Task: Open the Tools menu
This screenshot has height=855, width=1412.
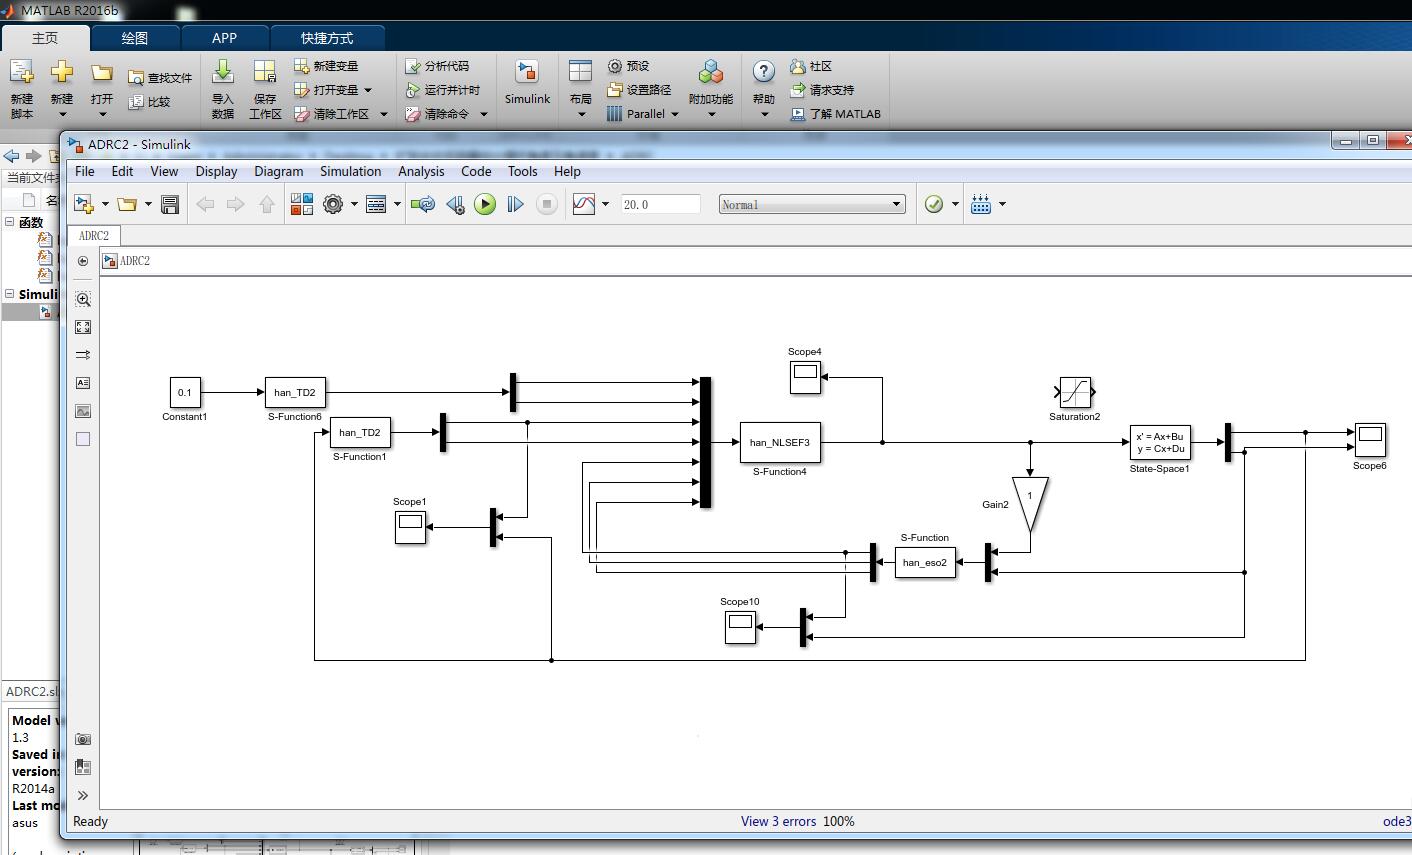Action: pos(522,171)
